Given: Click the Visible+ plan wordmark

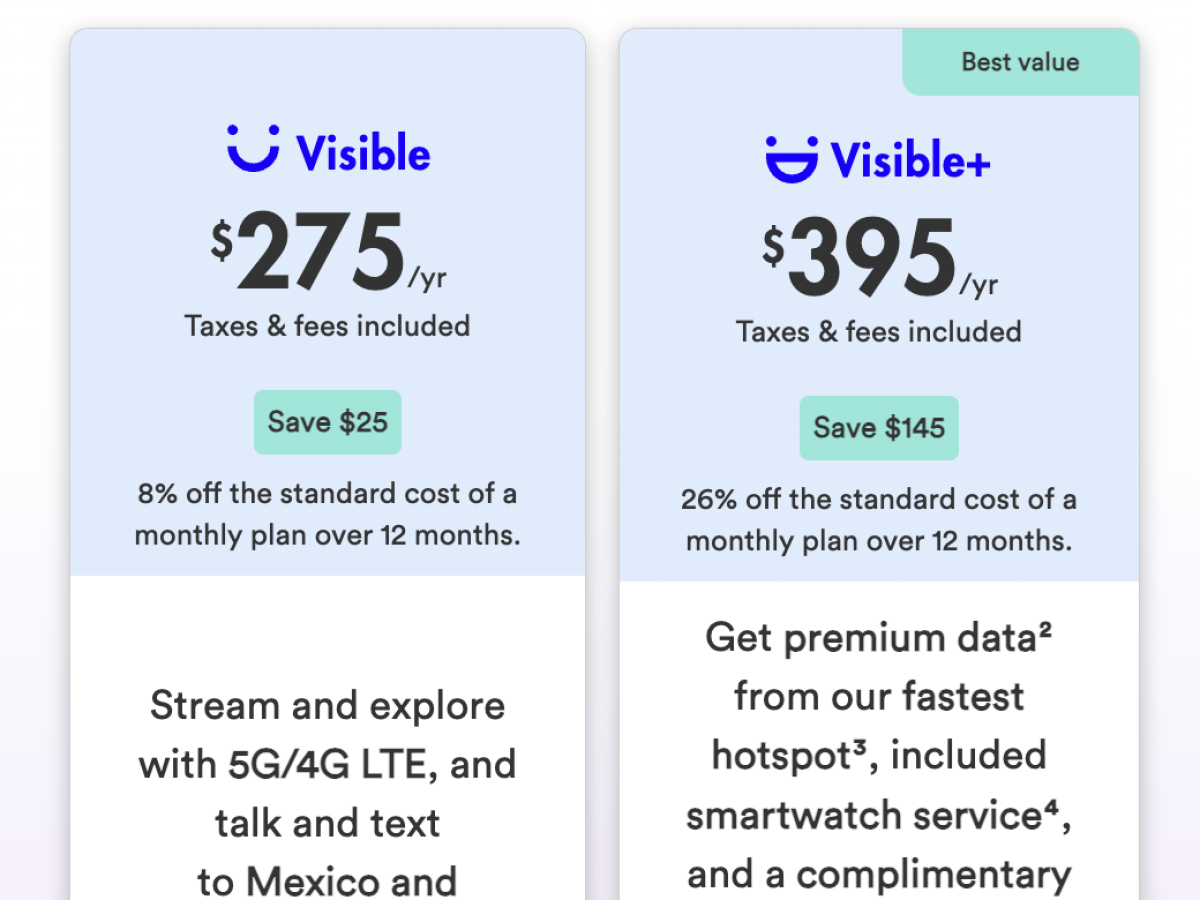Looking at the screenshot, I should click(x=910, y=160).
